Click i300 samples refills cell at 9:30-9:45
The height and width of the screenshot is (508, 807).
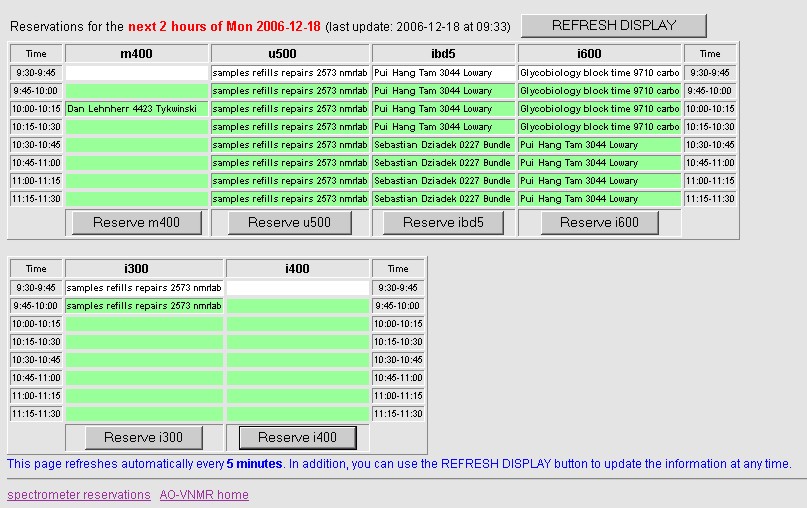point(144,288)
